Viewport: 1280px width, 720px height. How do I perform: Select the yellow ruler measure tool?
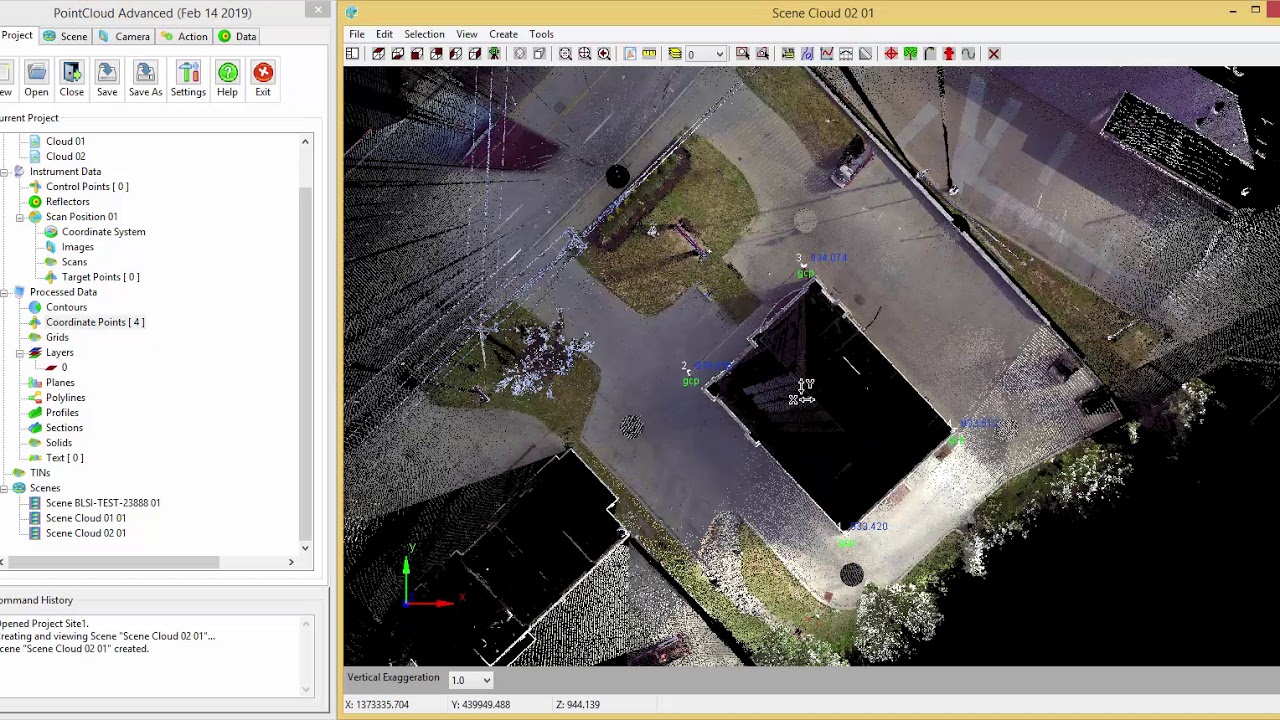coord(649,54)
